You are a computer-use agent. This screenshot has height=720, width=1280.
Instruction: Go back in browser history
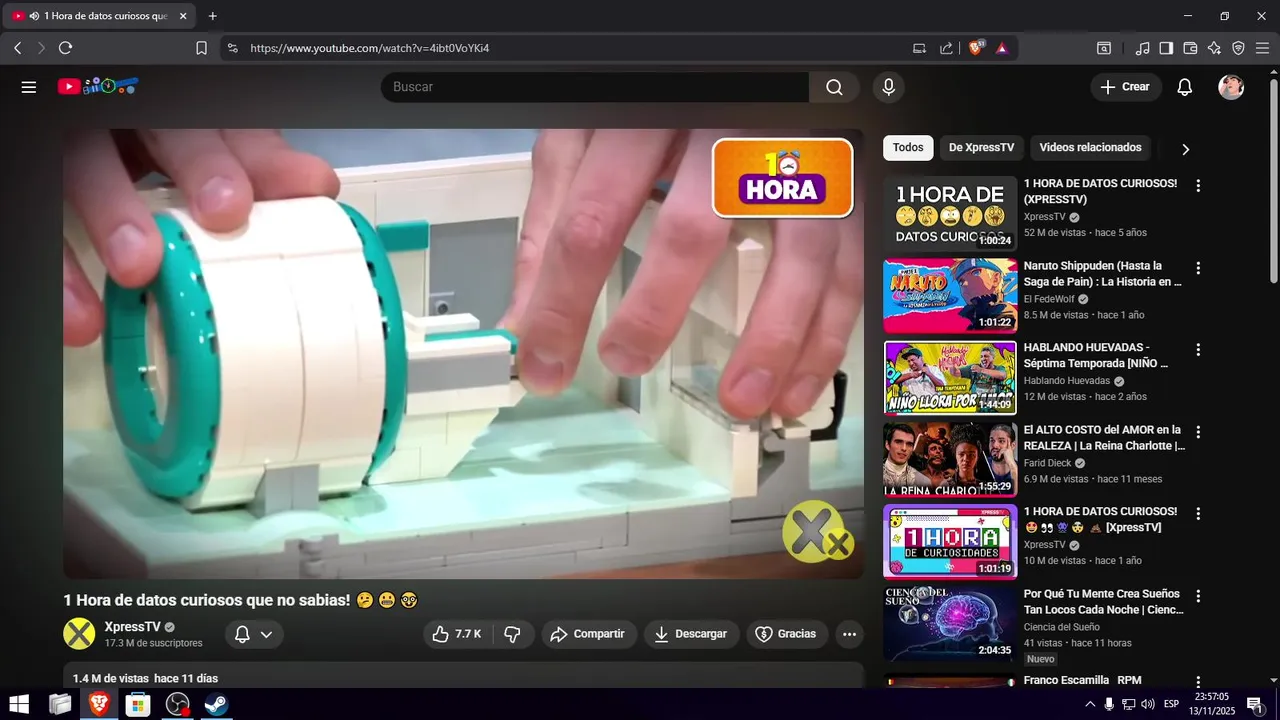(18, 48)
